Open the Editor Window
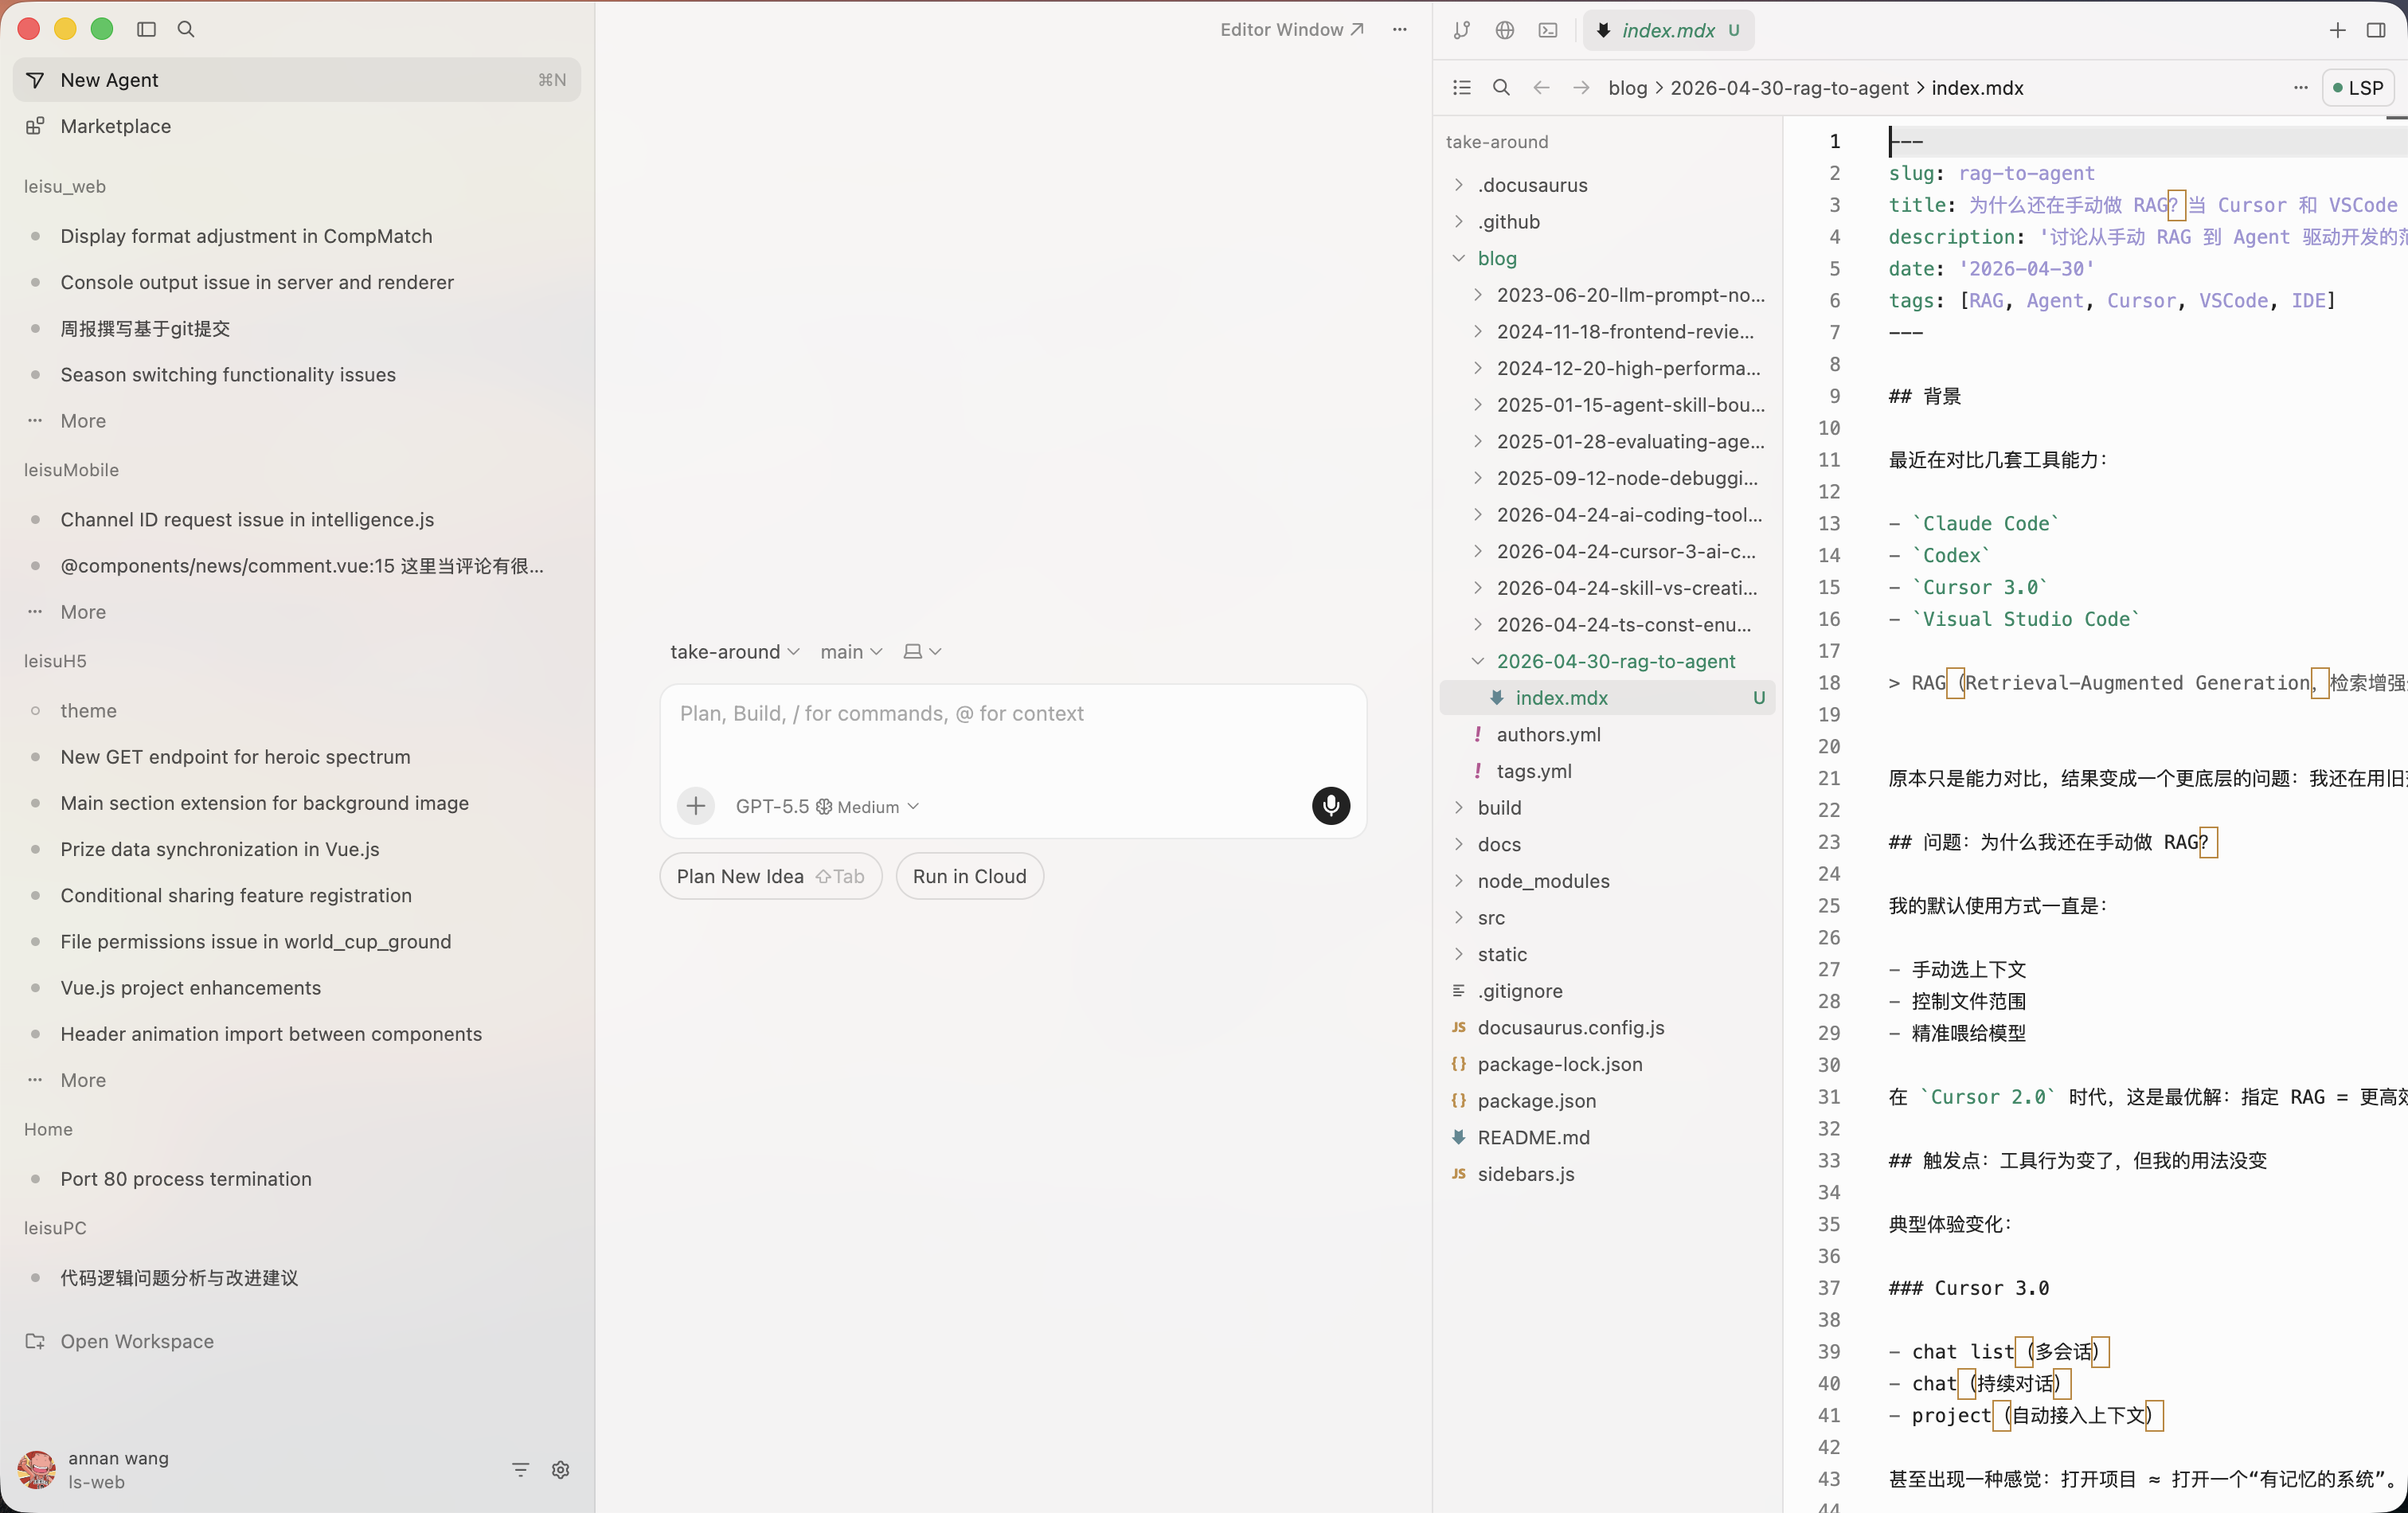 [x=1291, y=29]
